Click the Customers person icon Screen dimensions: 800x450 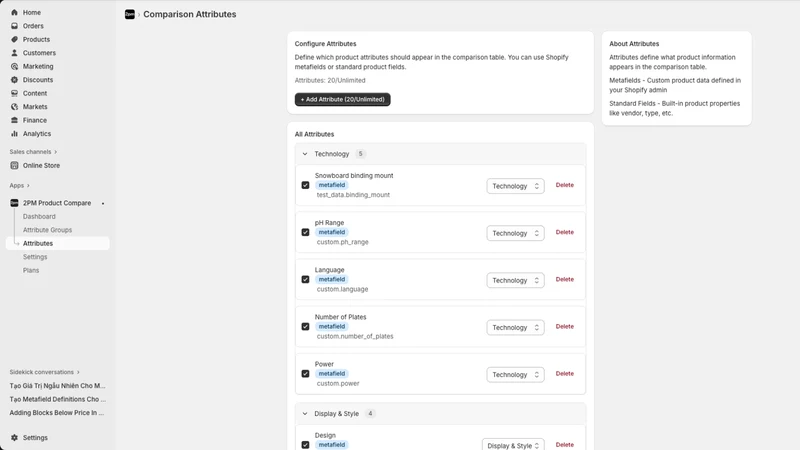pyautogui.click(x=14, y=53)
